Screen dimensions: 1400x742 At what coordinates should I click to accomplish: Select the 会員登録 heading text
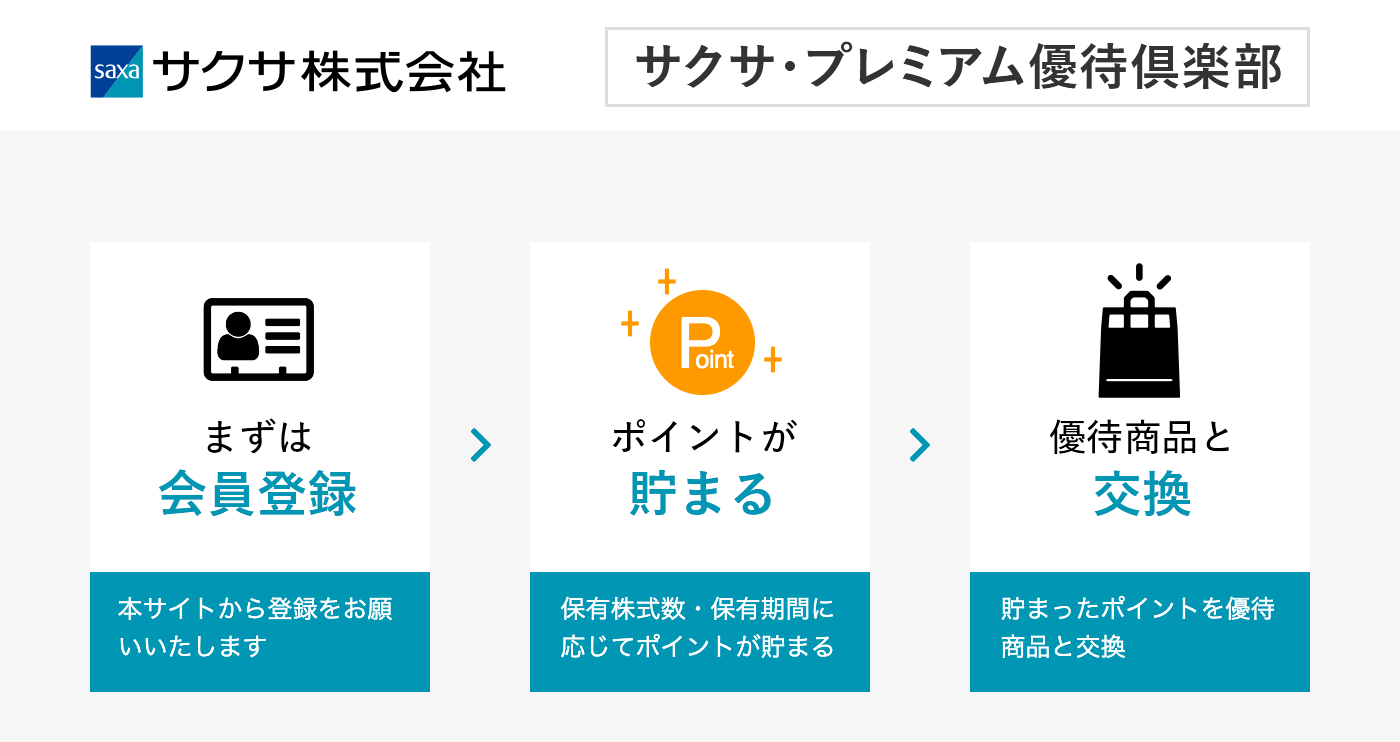coord(258,495)
